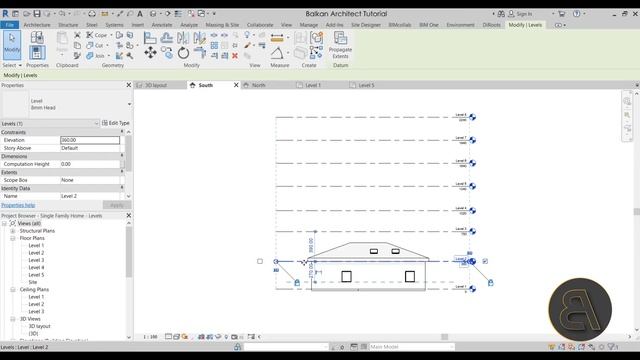Open the Architecture ribbon tab

(x=37, y=25)
